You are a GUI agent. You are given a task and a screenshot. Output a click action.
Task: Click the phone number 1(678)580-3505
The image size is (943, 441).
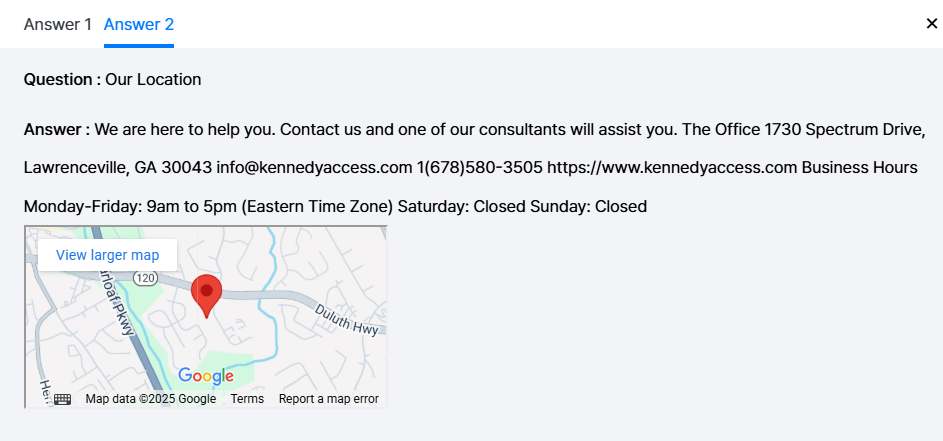coord(479,167)
